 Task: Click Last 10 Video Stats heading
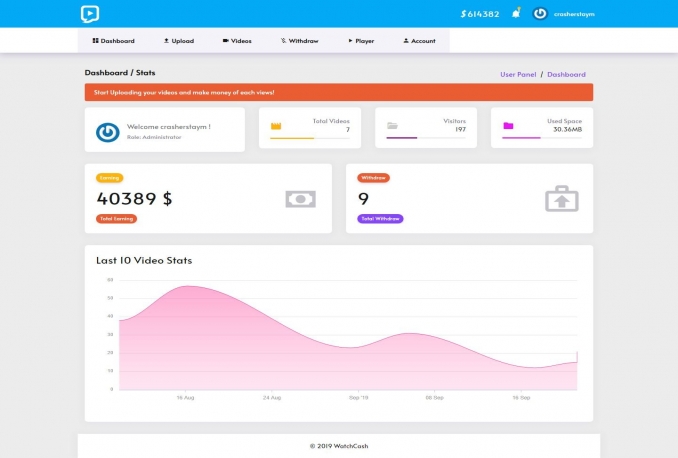(x=144, y=260)
